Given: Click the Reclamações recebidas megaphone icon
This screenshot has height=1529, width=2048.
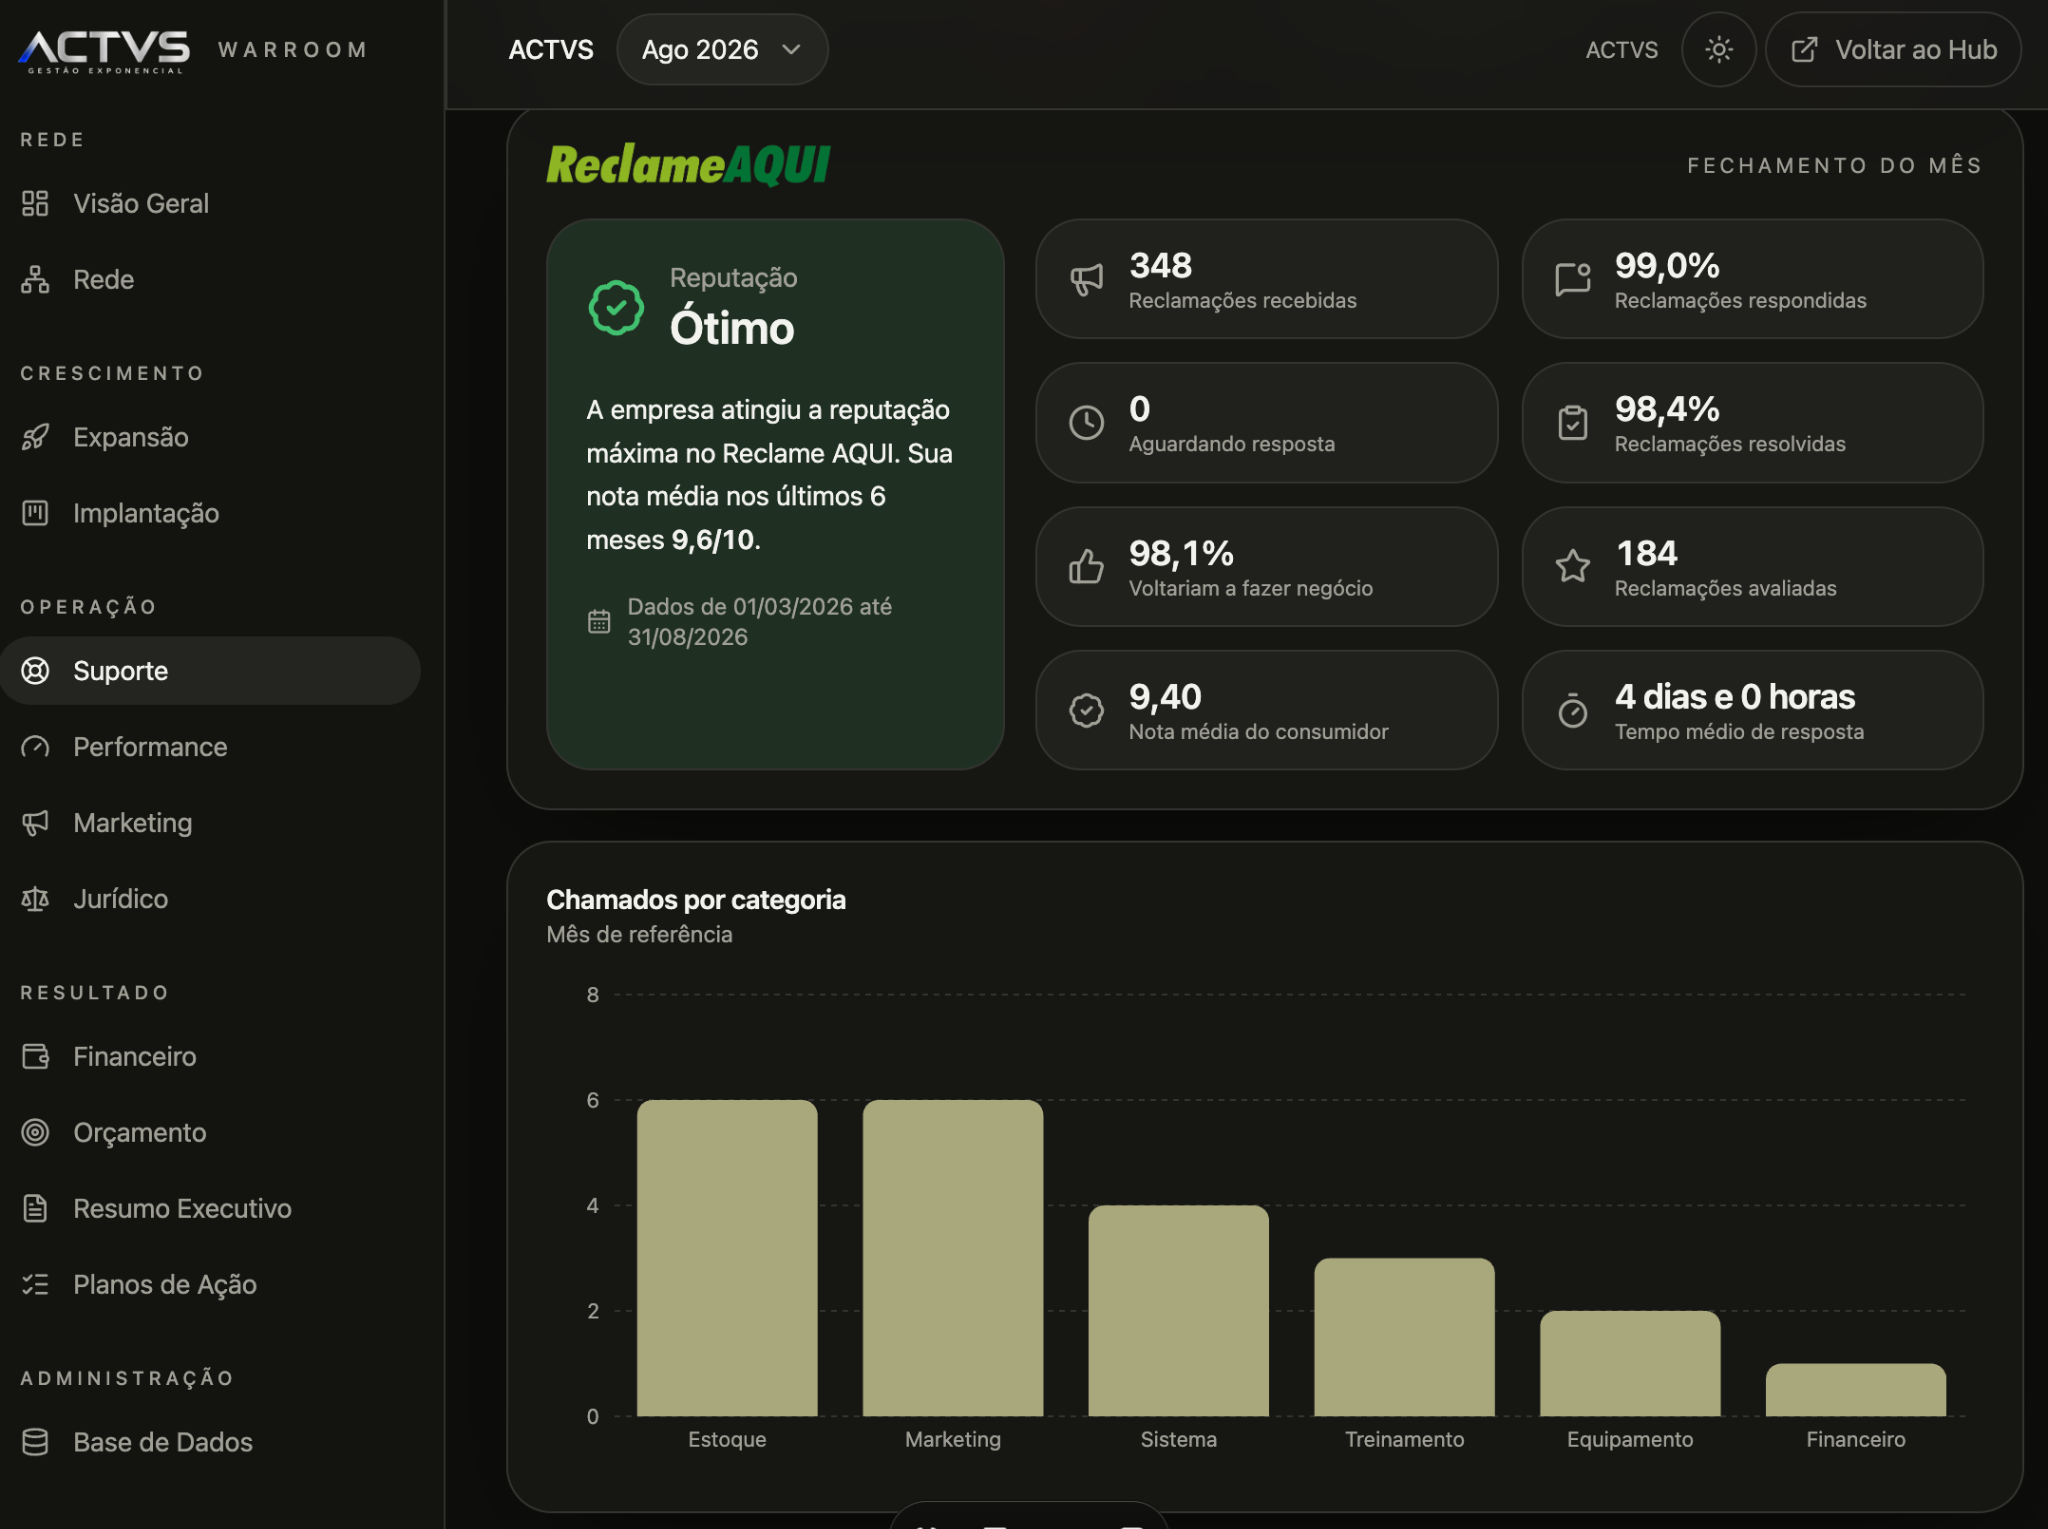Looking at the screenshot, I should click(1086, 280).
